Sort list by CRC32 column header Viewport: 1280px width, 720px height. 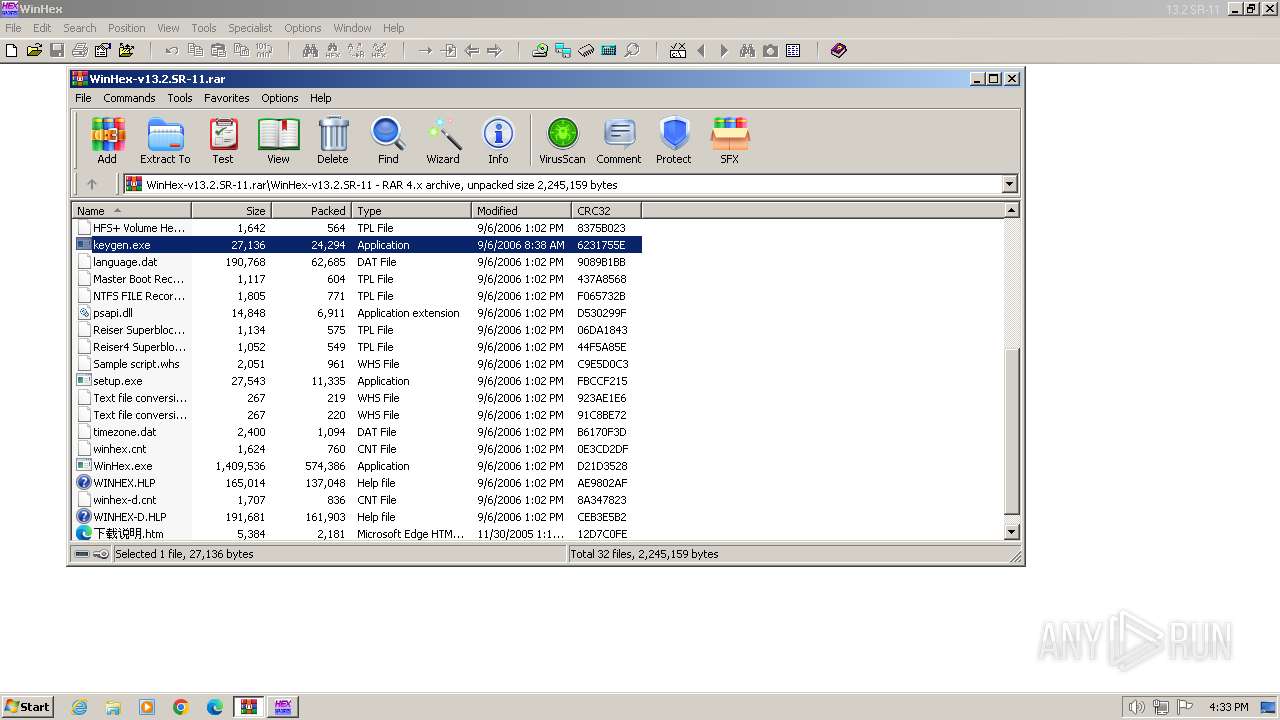coord(606,211)
